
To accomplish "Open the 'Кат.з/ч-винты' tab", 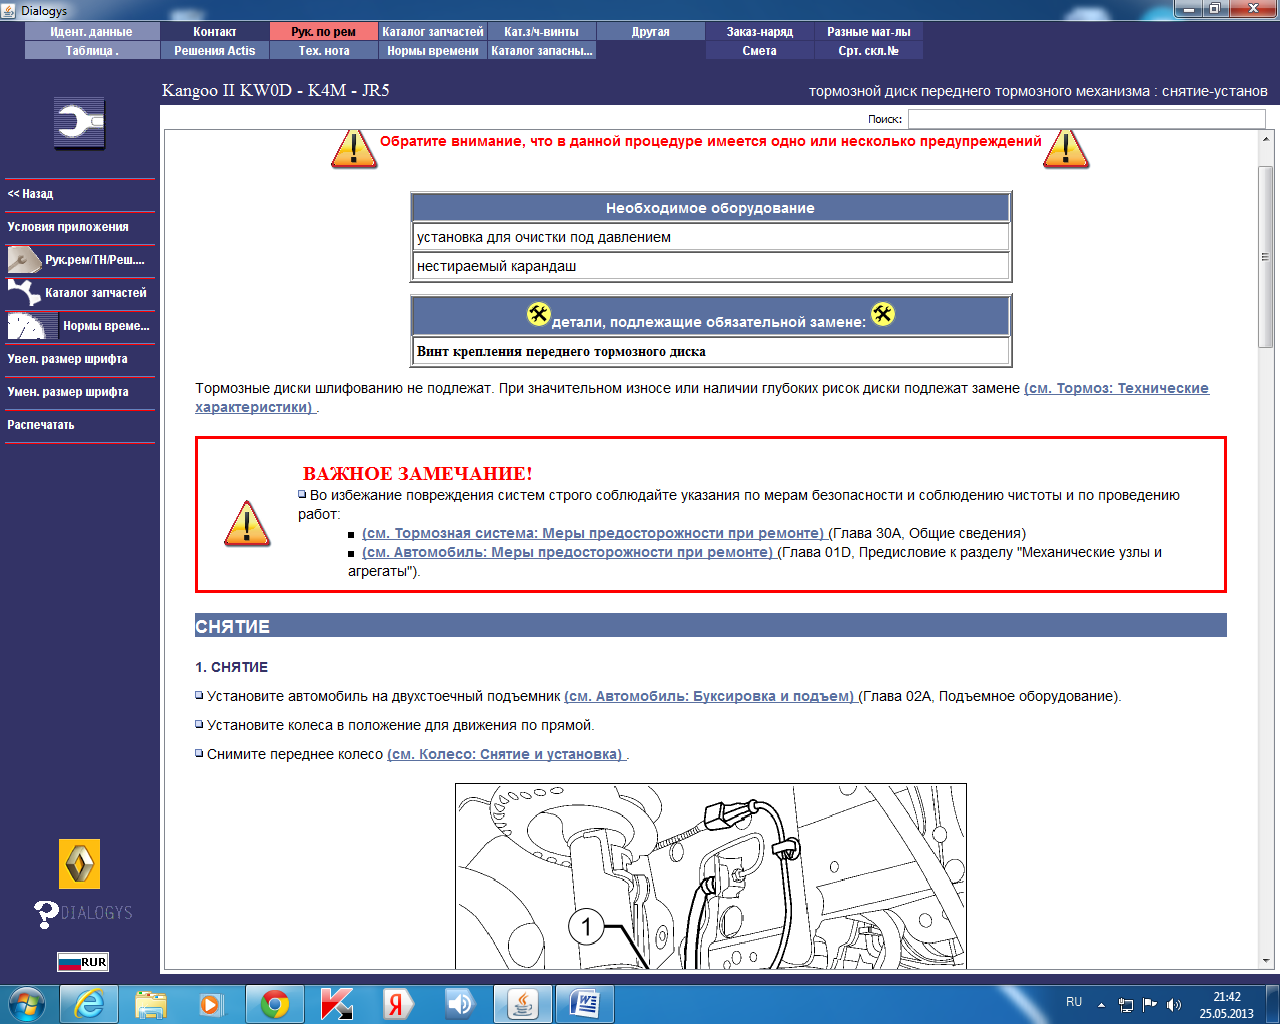I will pos(542,32).
